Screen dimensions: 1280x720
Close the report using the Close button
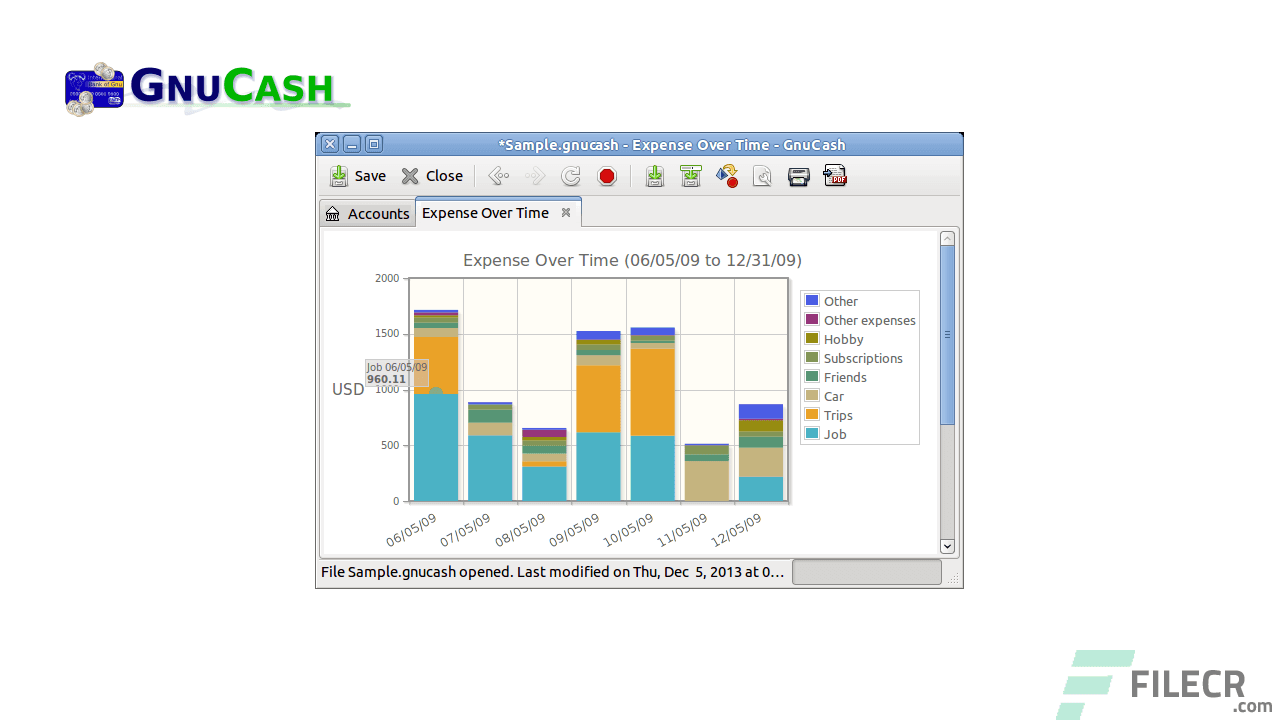coord(432,176)
